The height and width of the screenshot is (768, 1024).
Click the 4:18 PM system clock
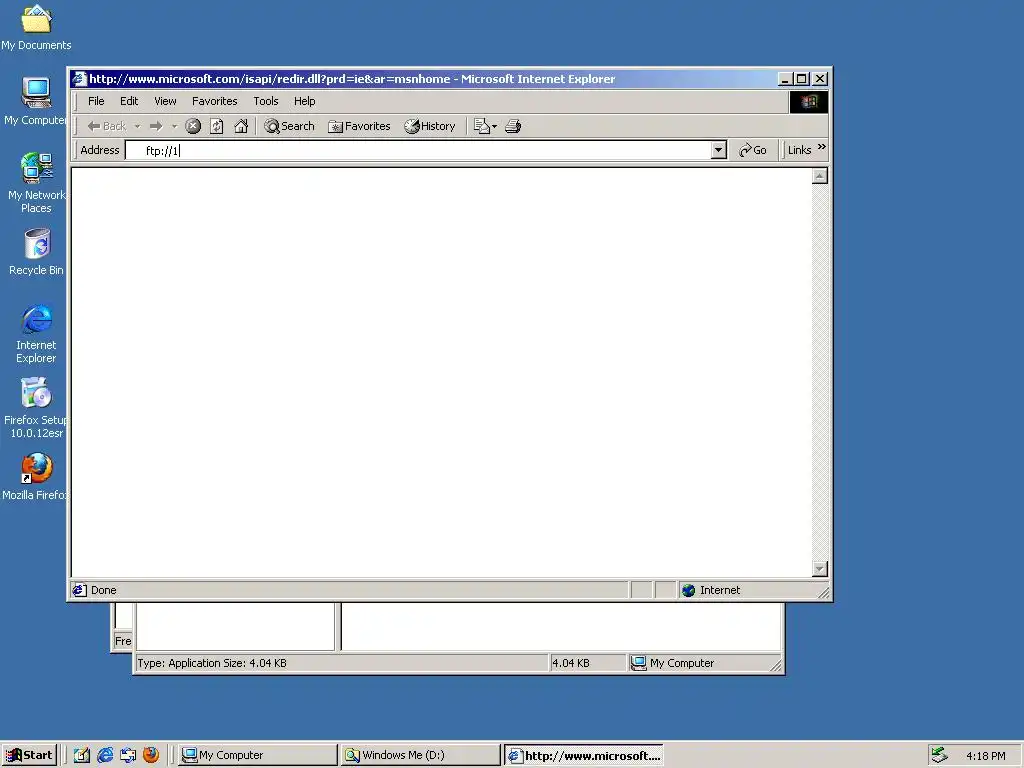tap(985, 756)
